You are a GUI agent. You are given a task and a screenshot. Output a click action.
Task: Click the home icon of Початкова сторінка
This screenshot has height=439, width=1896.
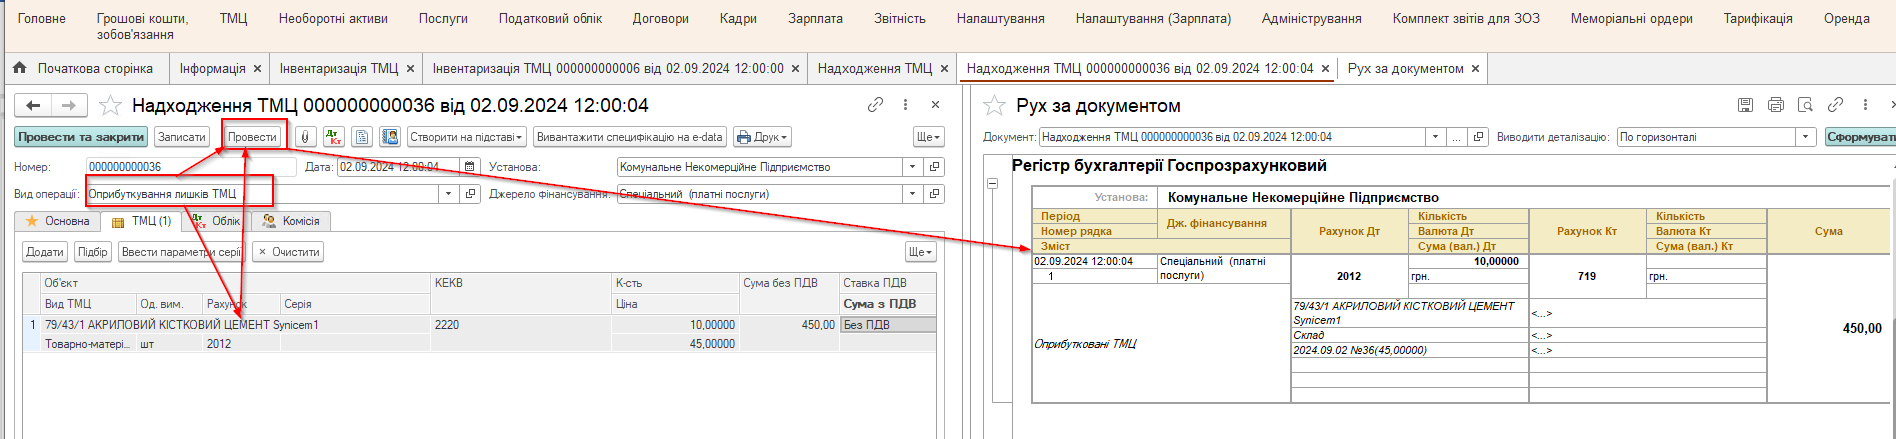[20, 68]
